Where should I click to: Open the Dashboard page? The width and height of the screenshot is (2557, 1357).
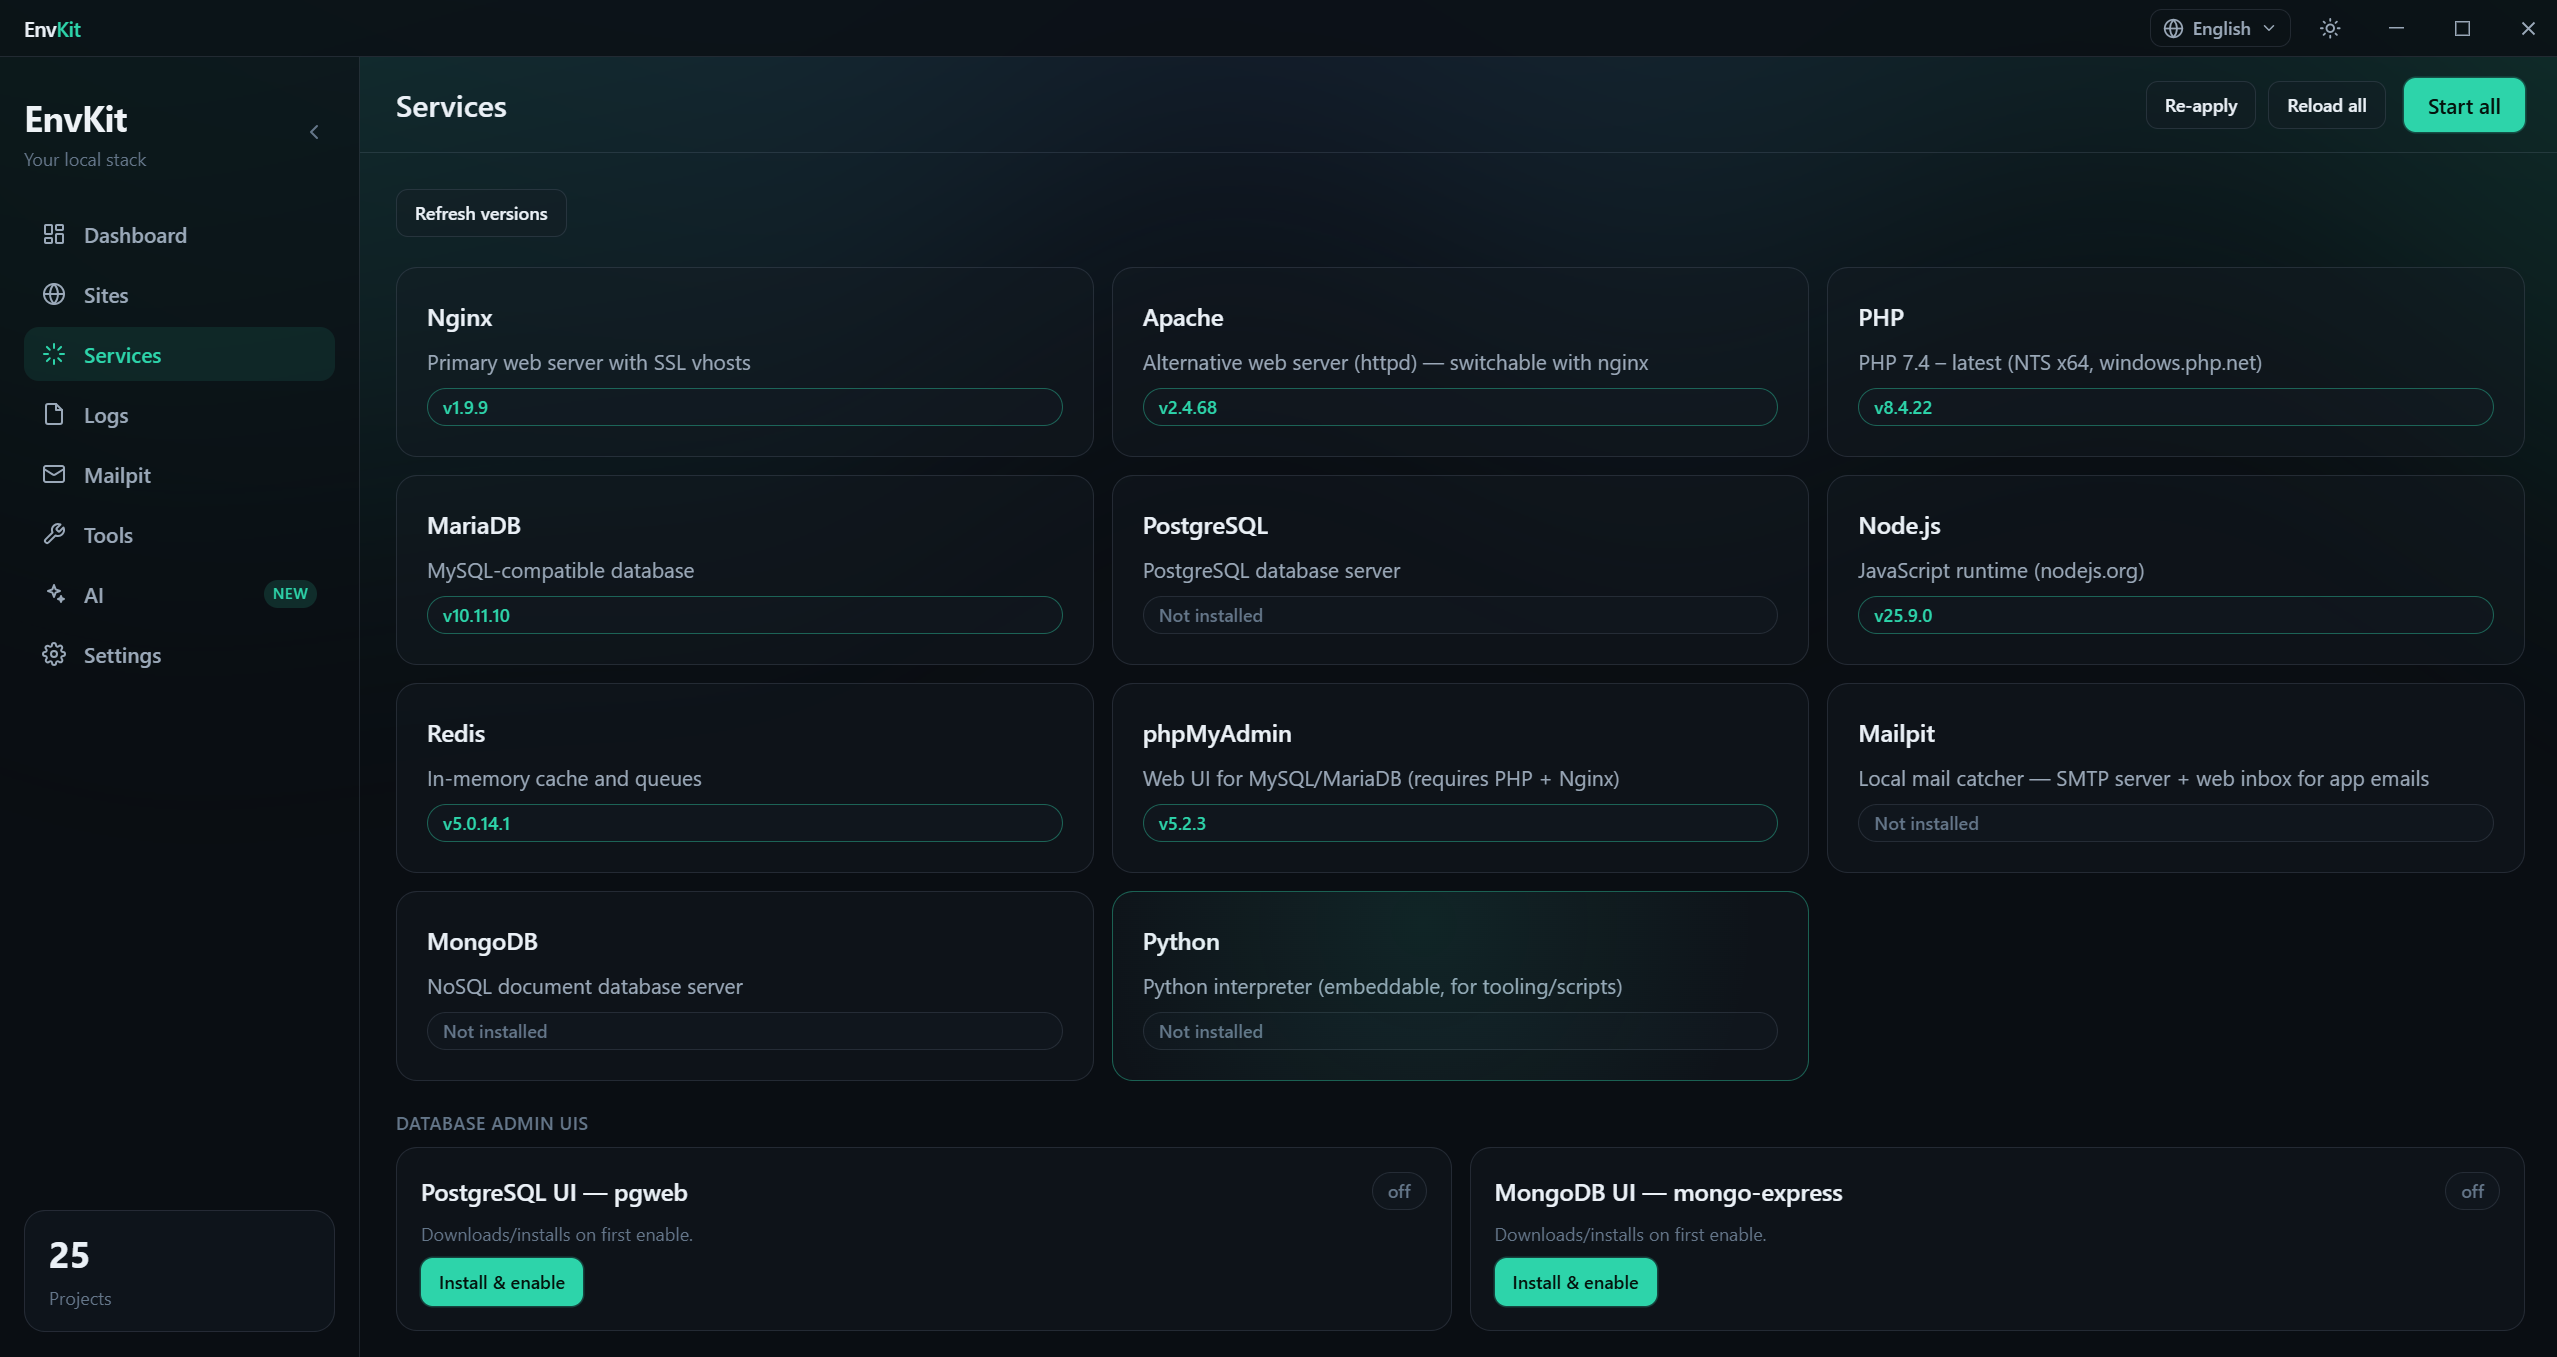tap(179, 234)
